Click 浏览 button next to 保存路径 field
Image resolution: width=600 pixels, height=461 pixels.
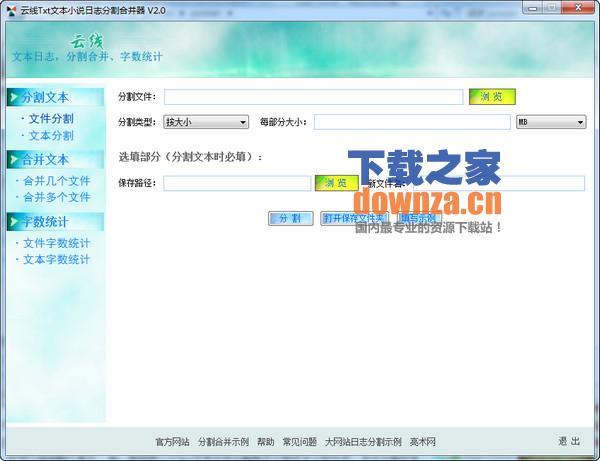336,183
